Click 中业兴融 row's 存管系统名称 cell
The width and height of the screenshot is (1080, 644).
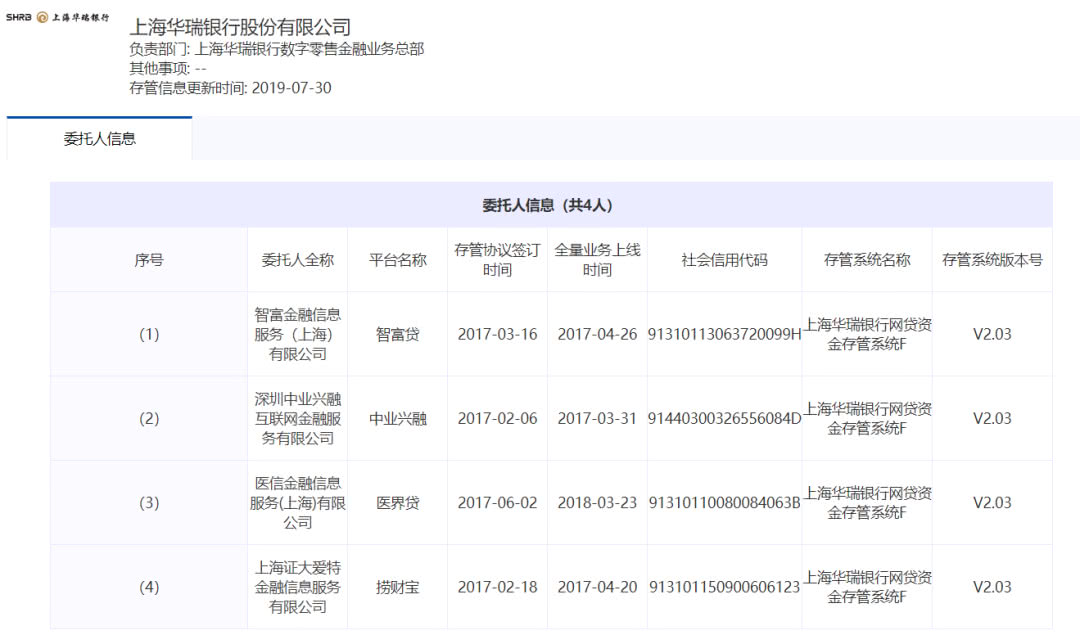[867, 418]
